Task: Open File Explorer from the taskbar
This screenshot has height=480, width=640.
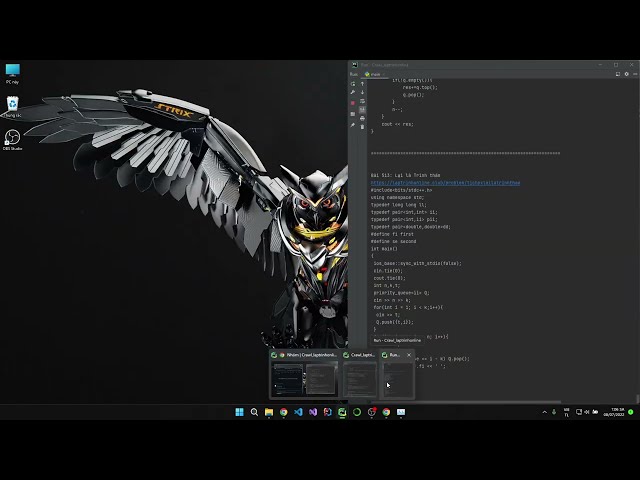Action: [269, 412]
